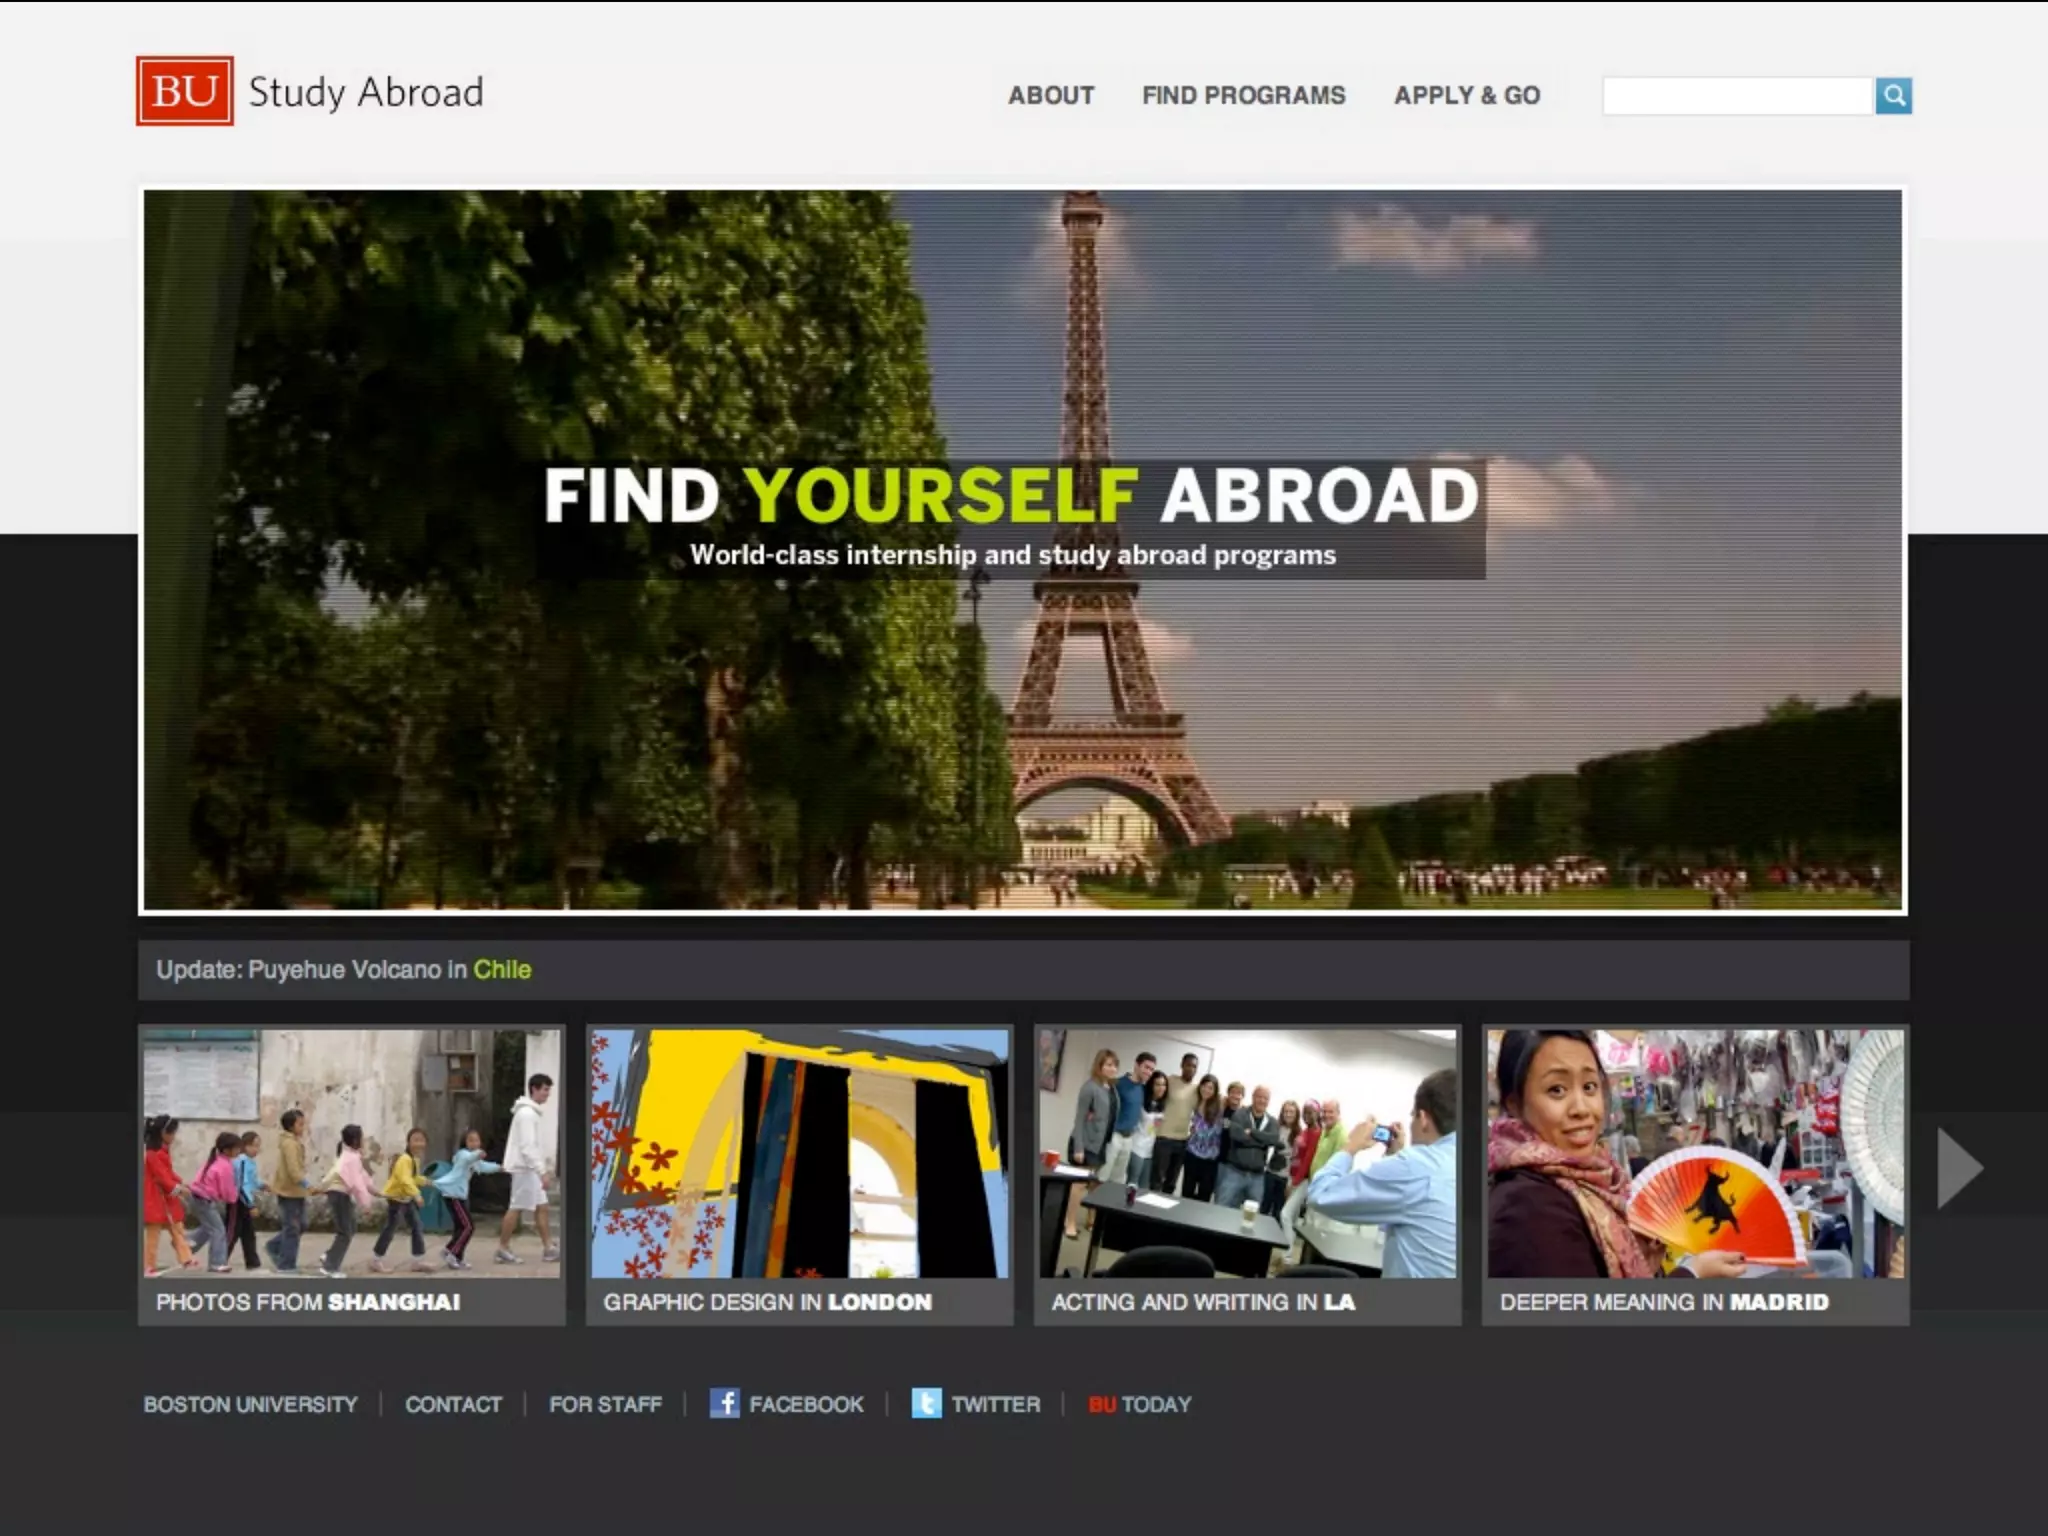Open Deeper Meaning in Madrid thumbnail
The image size is (2048, 1536).
click(1695, 1154)
